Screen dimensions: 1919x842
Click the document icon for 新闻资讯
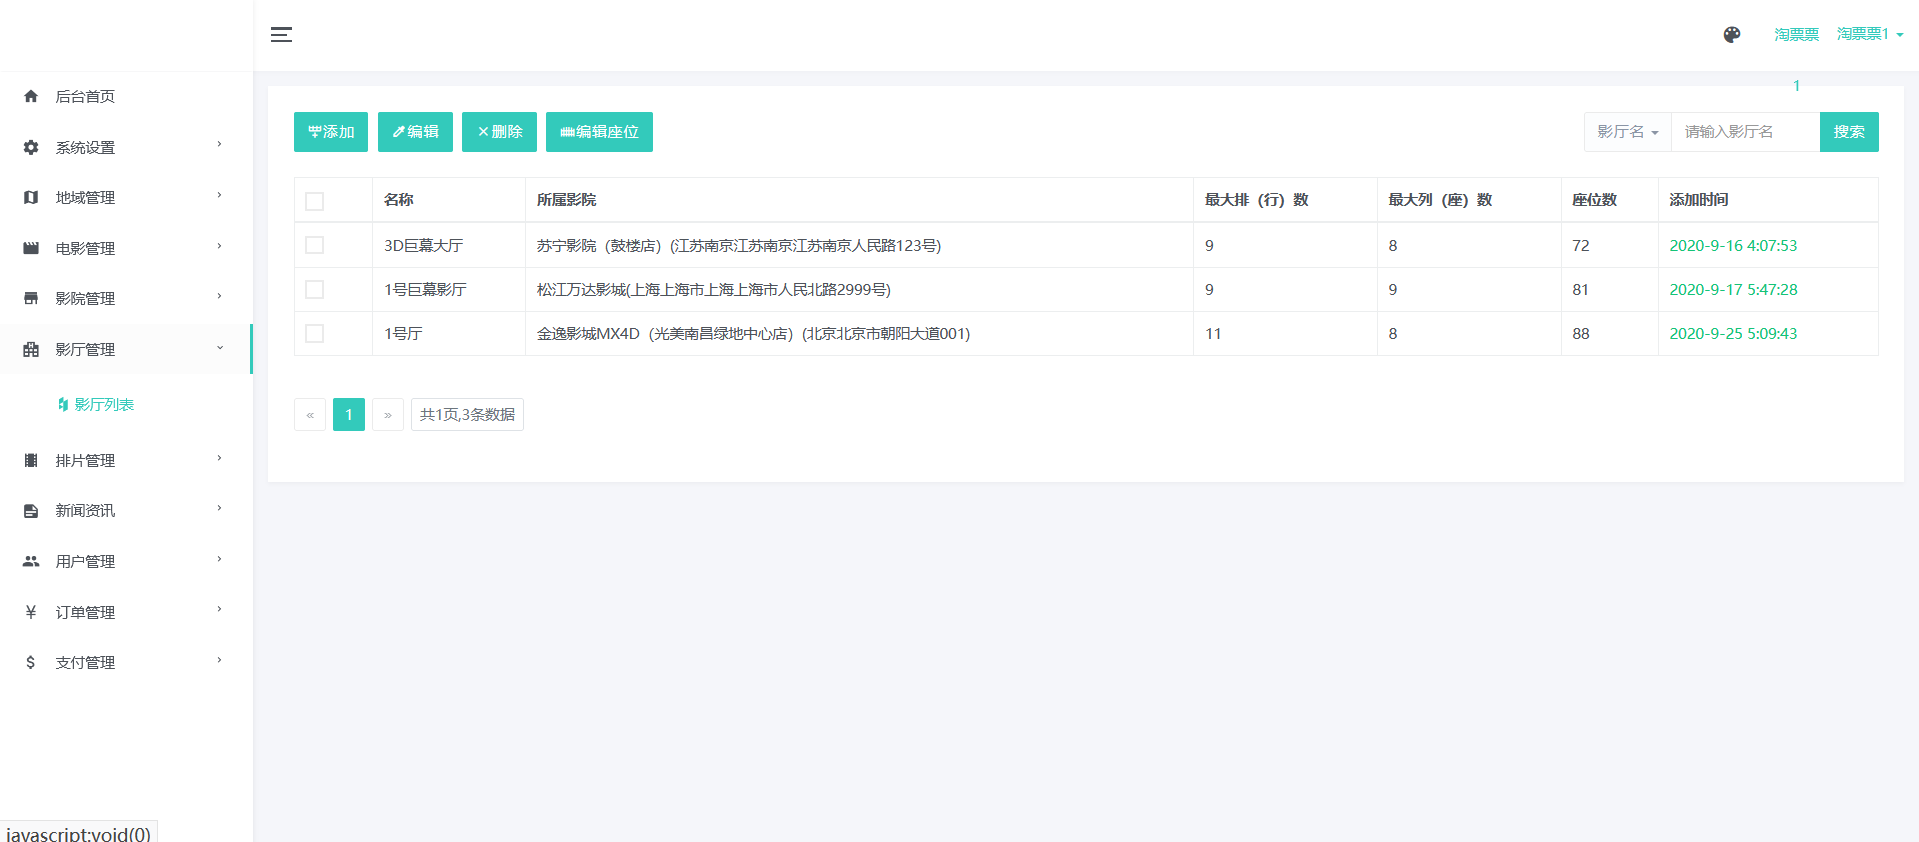click(x=31, y=511)
